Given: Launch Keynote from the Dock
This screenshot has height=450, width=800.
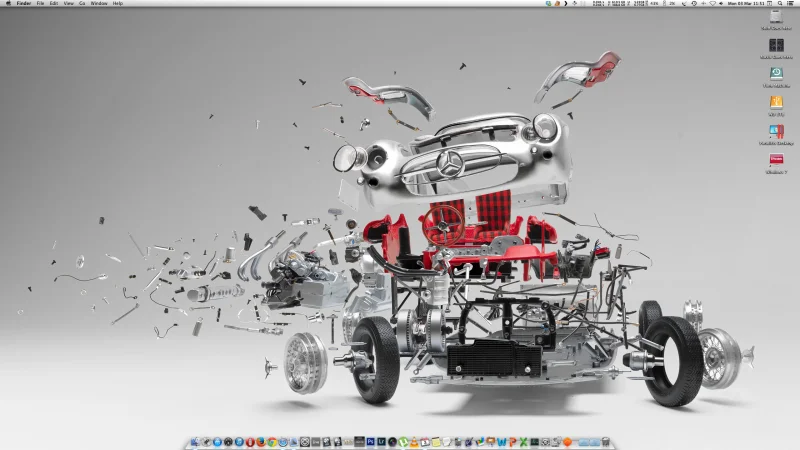Looking at the screenshot, I should coord(491,442).
